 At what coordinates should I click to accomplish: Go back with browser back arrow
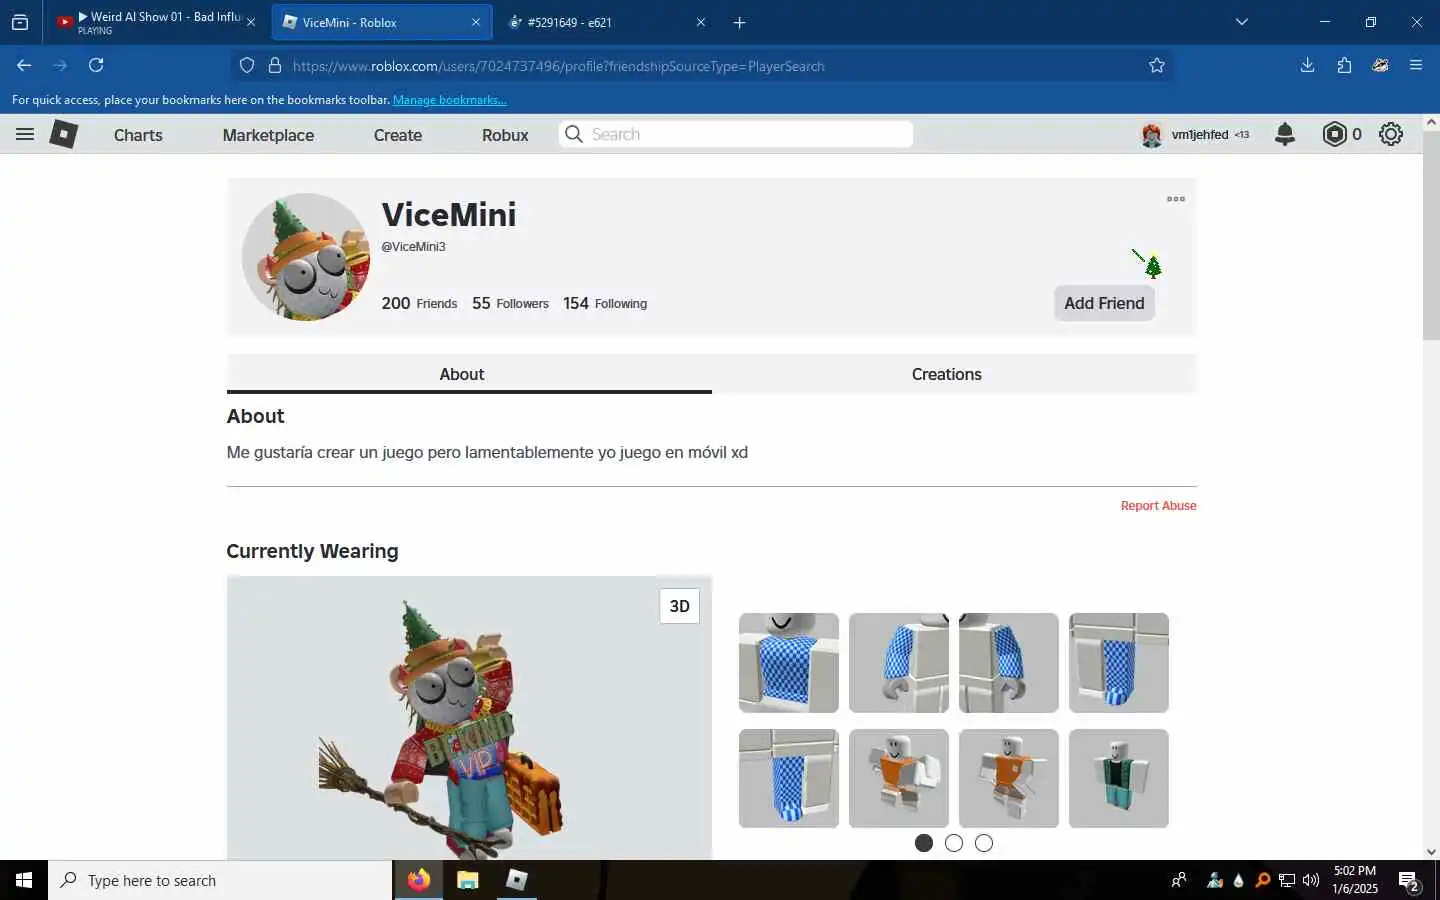pyautogui.click(x=24, y=65)
